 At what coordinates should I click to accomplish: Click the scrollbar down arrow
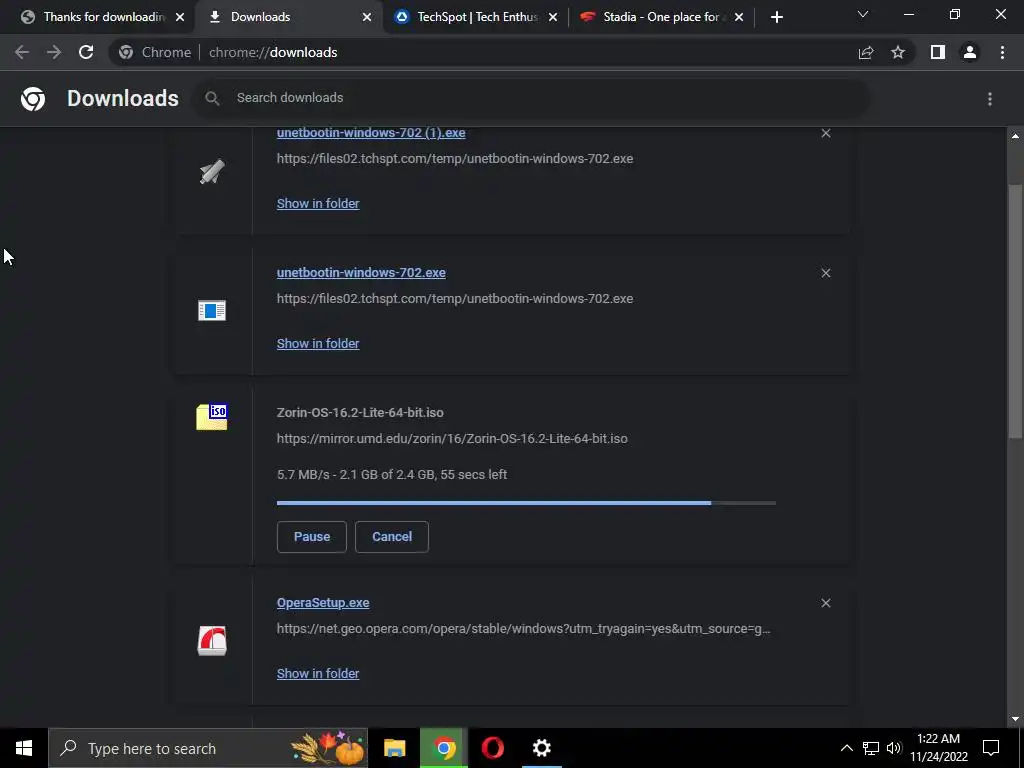coord(1015,719)
